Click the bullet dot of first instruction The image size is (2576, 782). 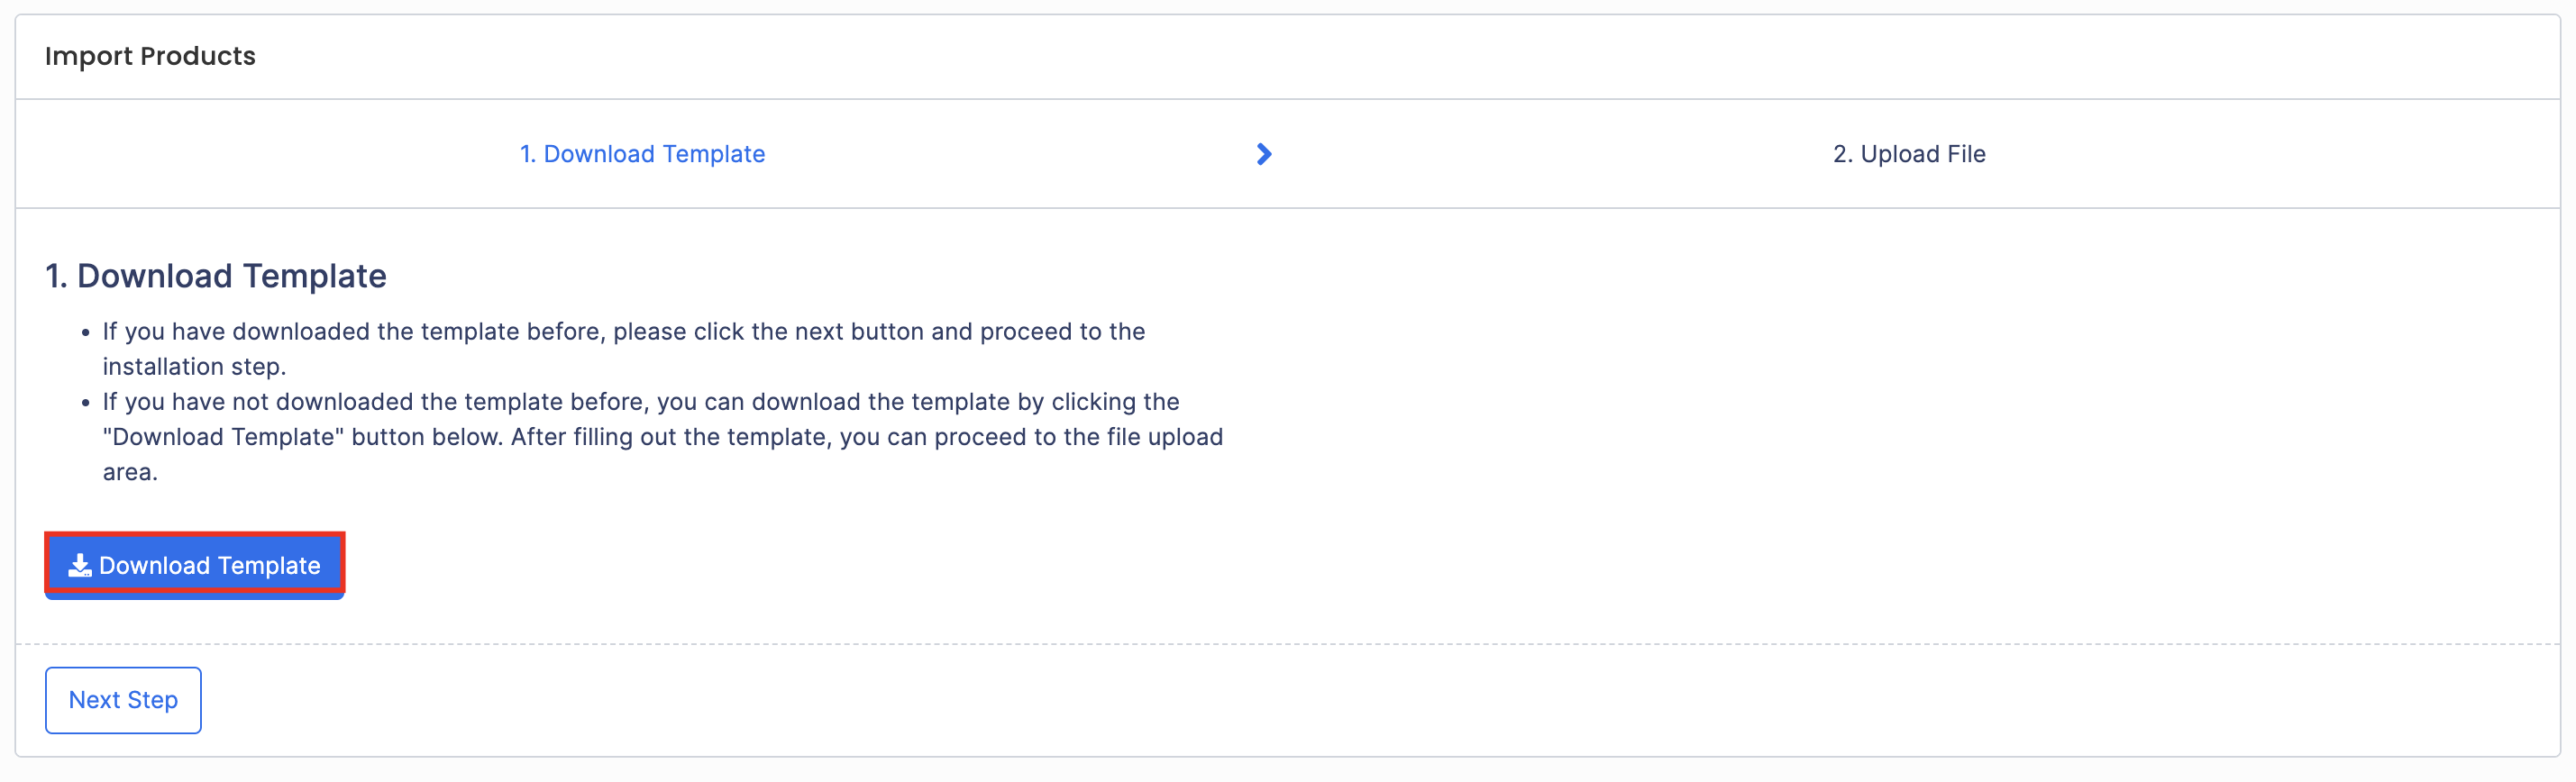click(85, 333)
